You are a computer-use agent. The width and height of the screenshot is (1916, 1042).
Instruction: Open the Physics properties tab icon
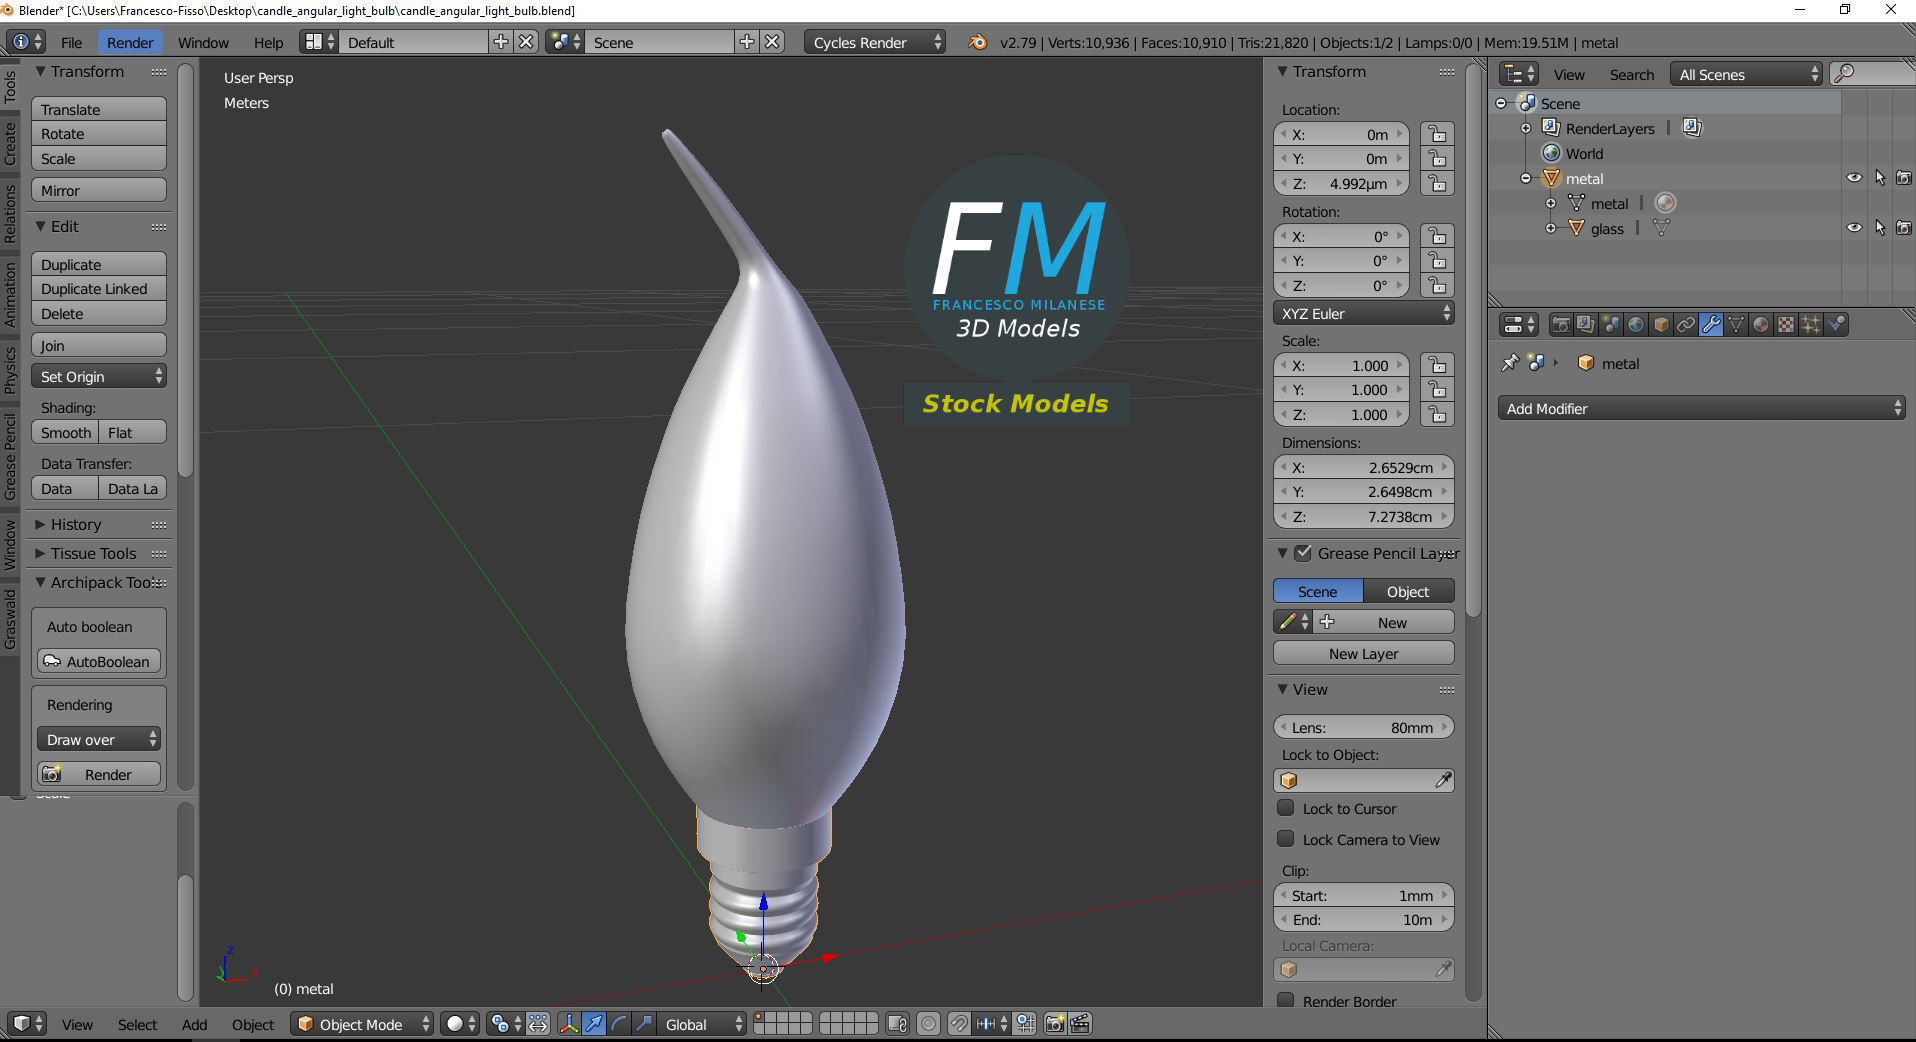point(1836,325)
